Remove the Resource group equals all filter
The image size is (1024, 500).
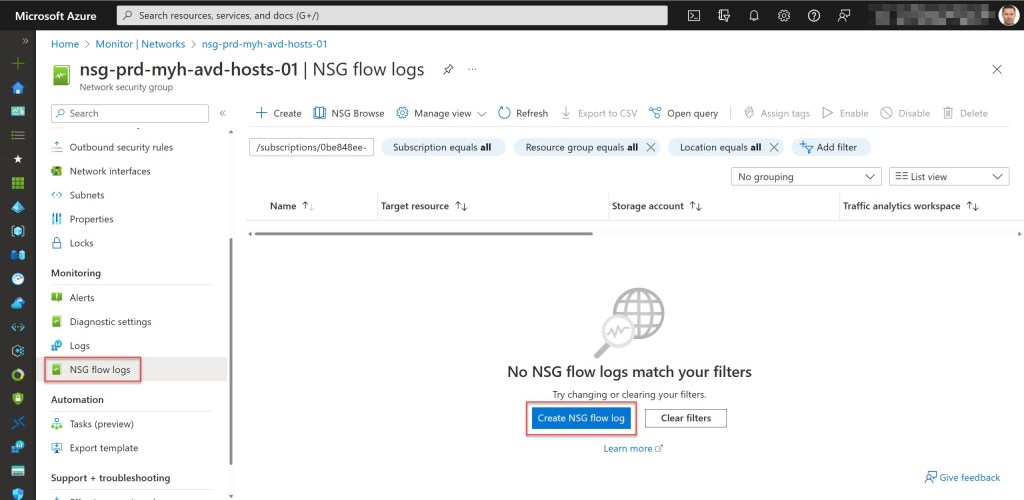[x=650, y=147]
